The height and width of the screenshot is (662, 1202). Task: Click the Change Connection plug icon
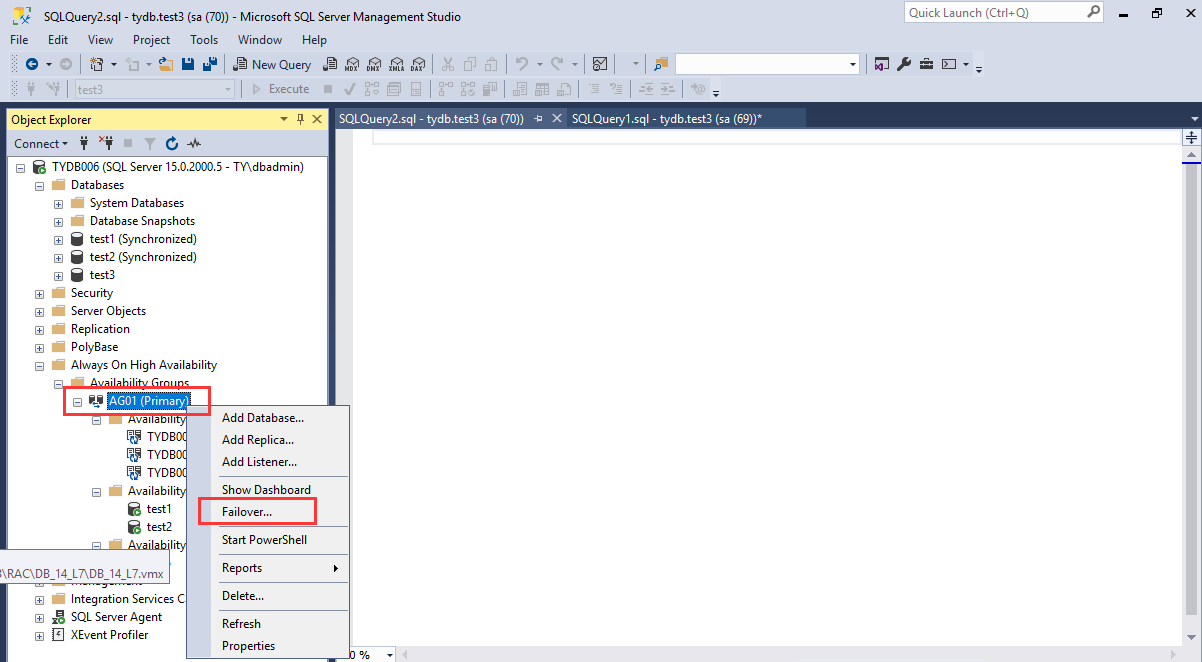tap(53, 89)
